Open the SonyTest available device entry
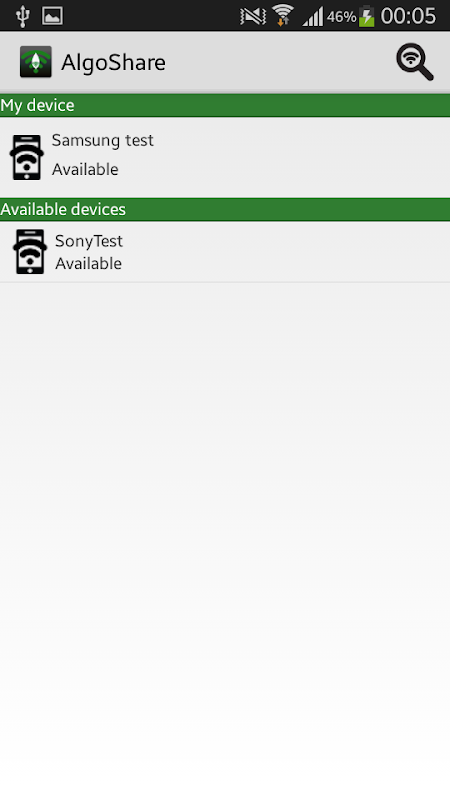 point(225,252)
